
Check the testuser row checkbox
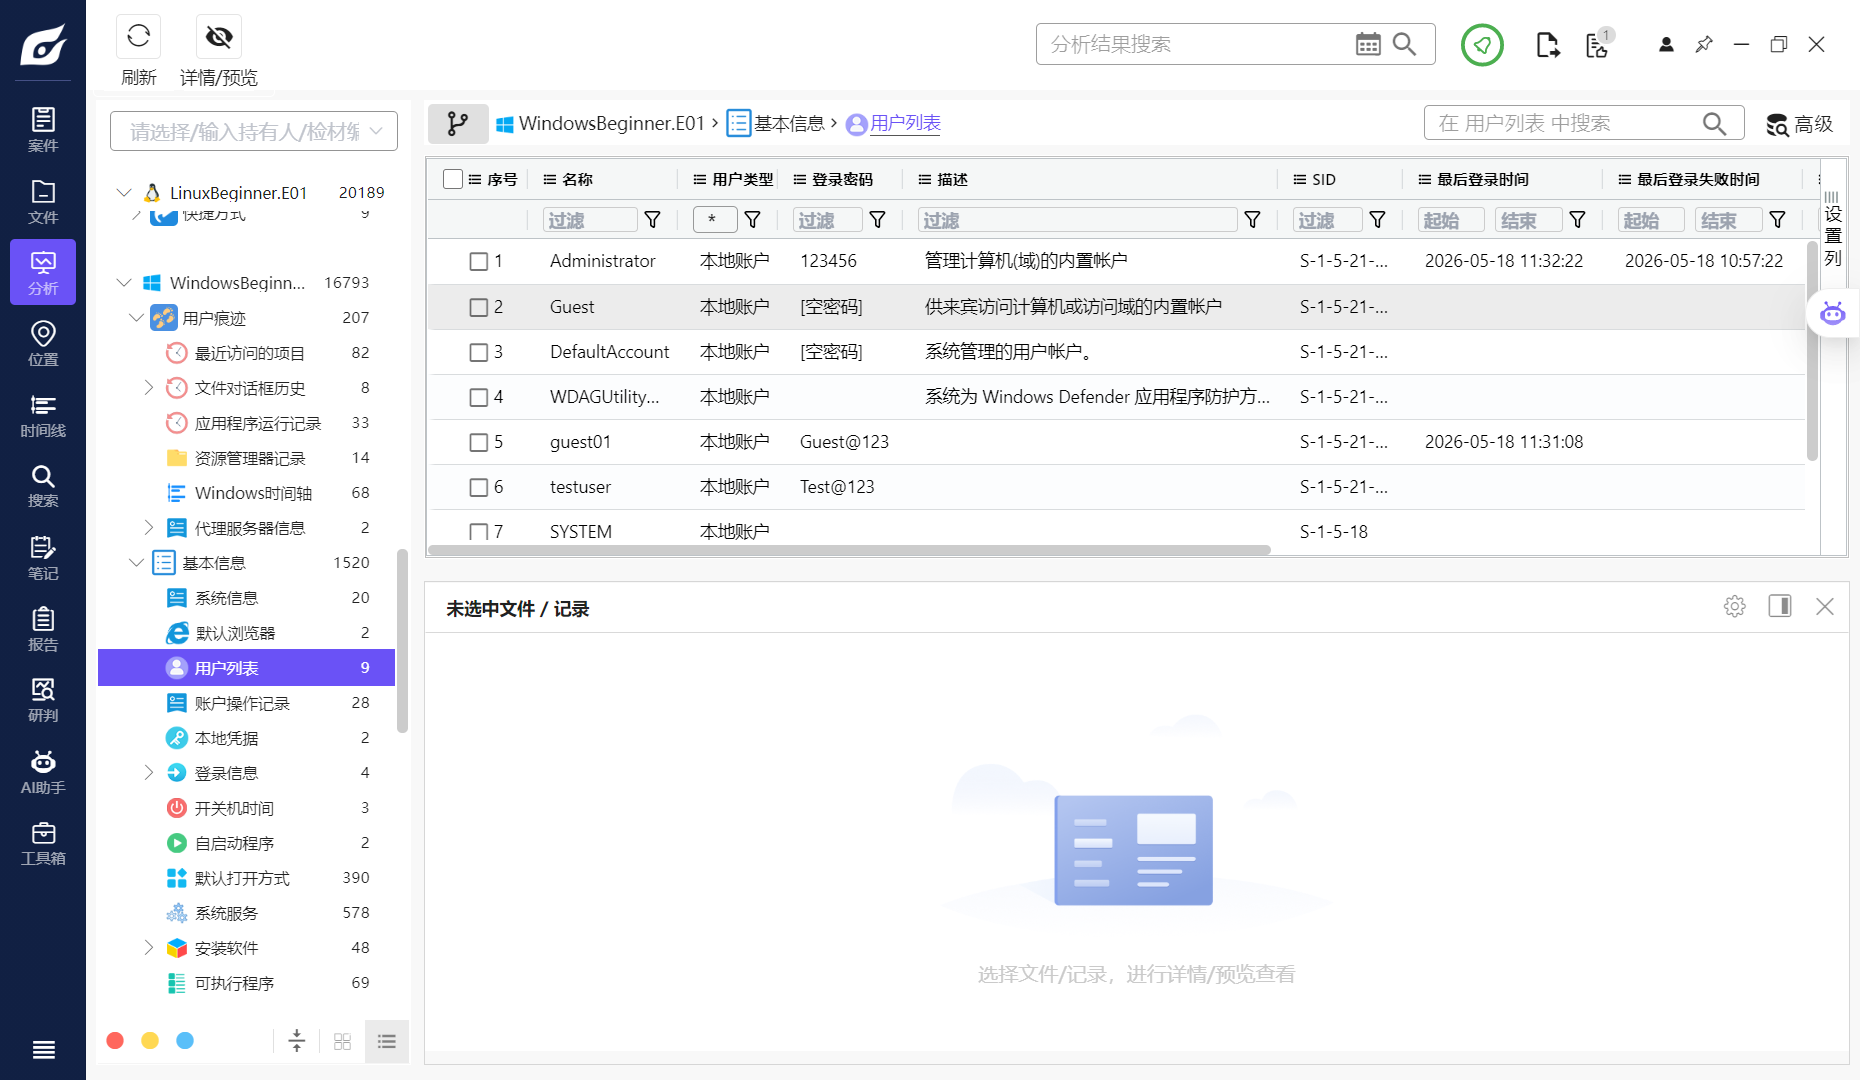pos(479,487)
